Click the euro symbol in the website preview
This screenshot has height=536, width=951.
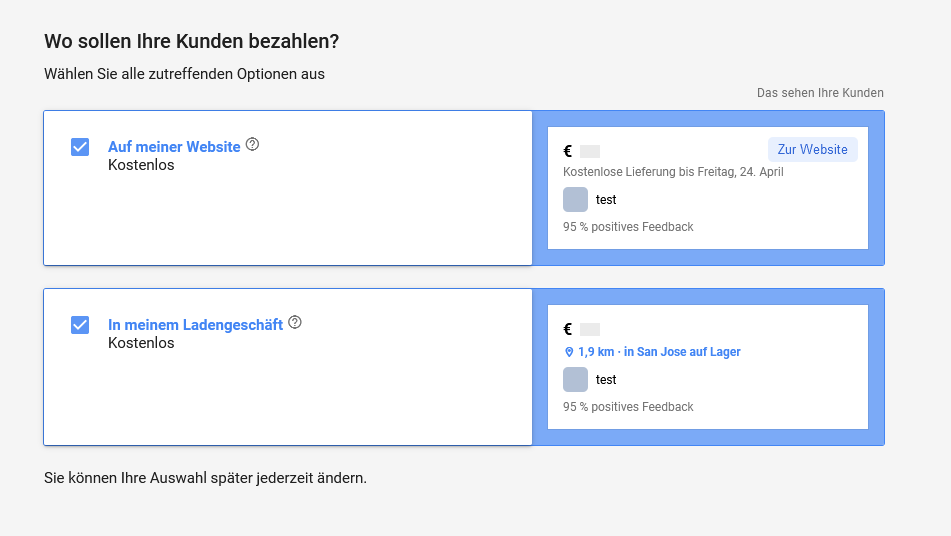tap(568, 151)
